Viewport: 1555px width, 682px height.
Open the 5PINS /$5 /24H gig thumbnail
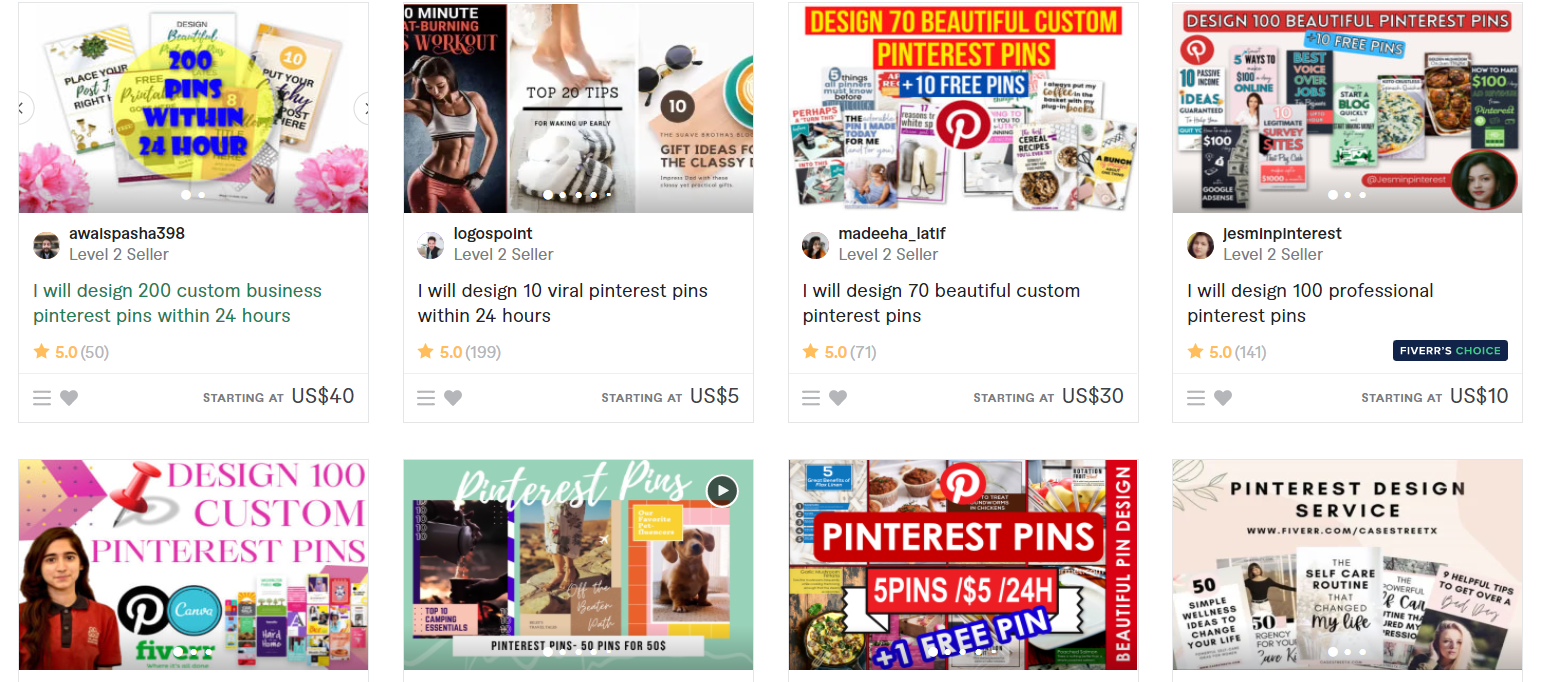click(963, 565)
